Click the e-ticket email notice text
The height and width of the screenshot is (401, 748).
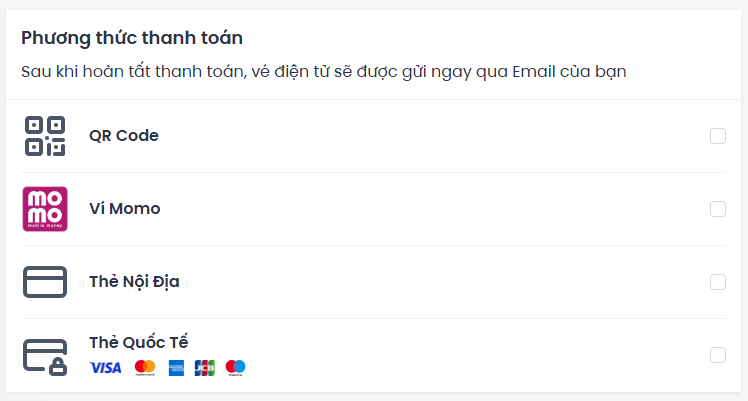[x=324, y=72]
